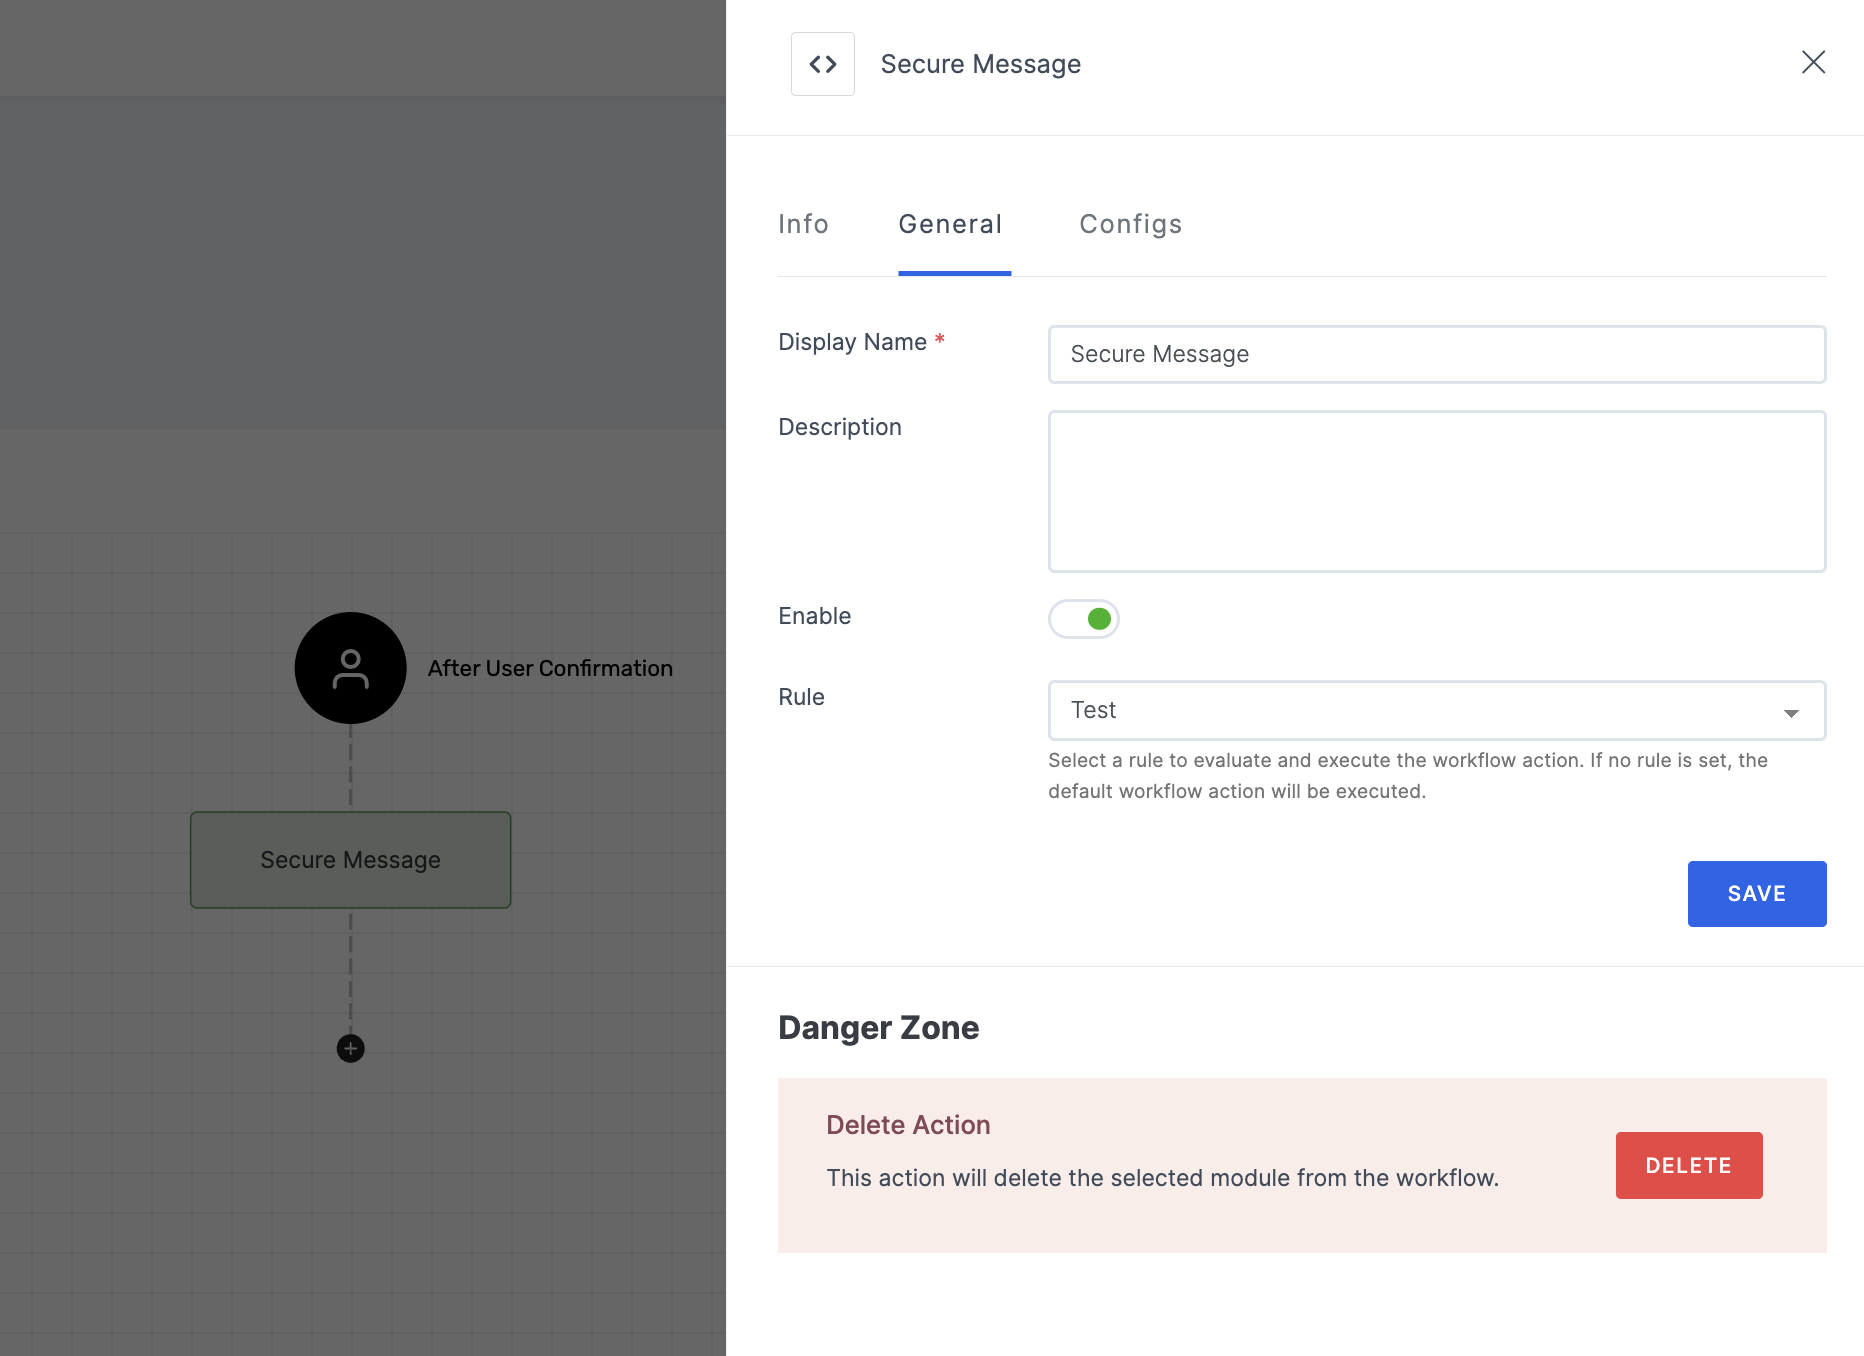
Task: Select the Secure Message workflow node
Action: click(350, 860)
